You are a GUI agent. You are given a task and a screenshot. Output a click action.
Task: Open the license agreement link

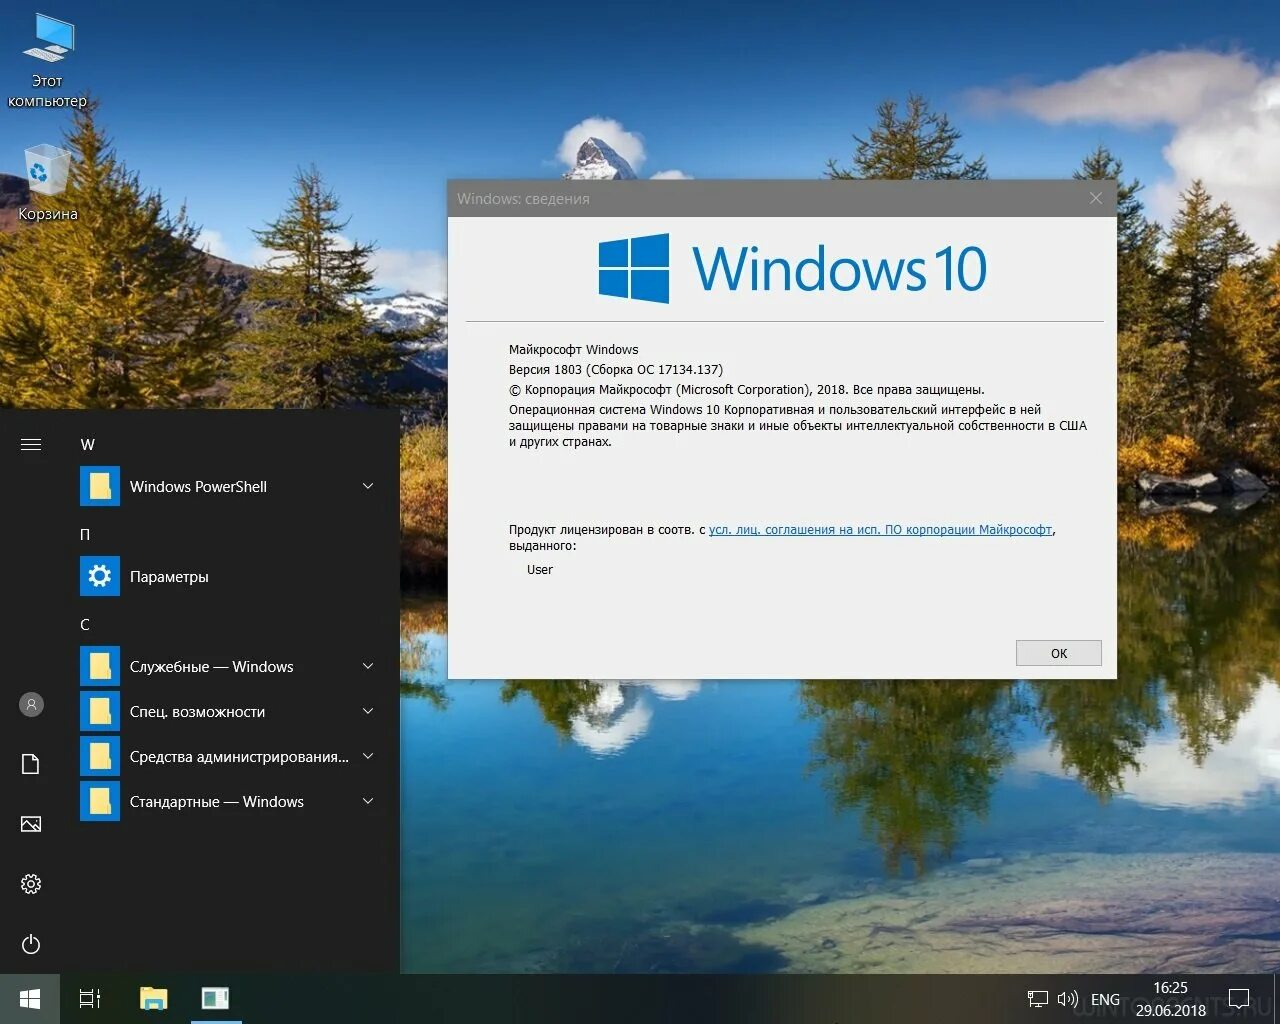[880, 530]
